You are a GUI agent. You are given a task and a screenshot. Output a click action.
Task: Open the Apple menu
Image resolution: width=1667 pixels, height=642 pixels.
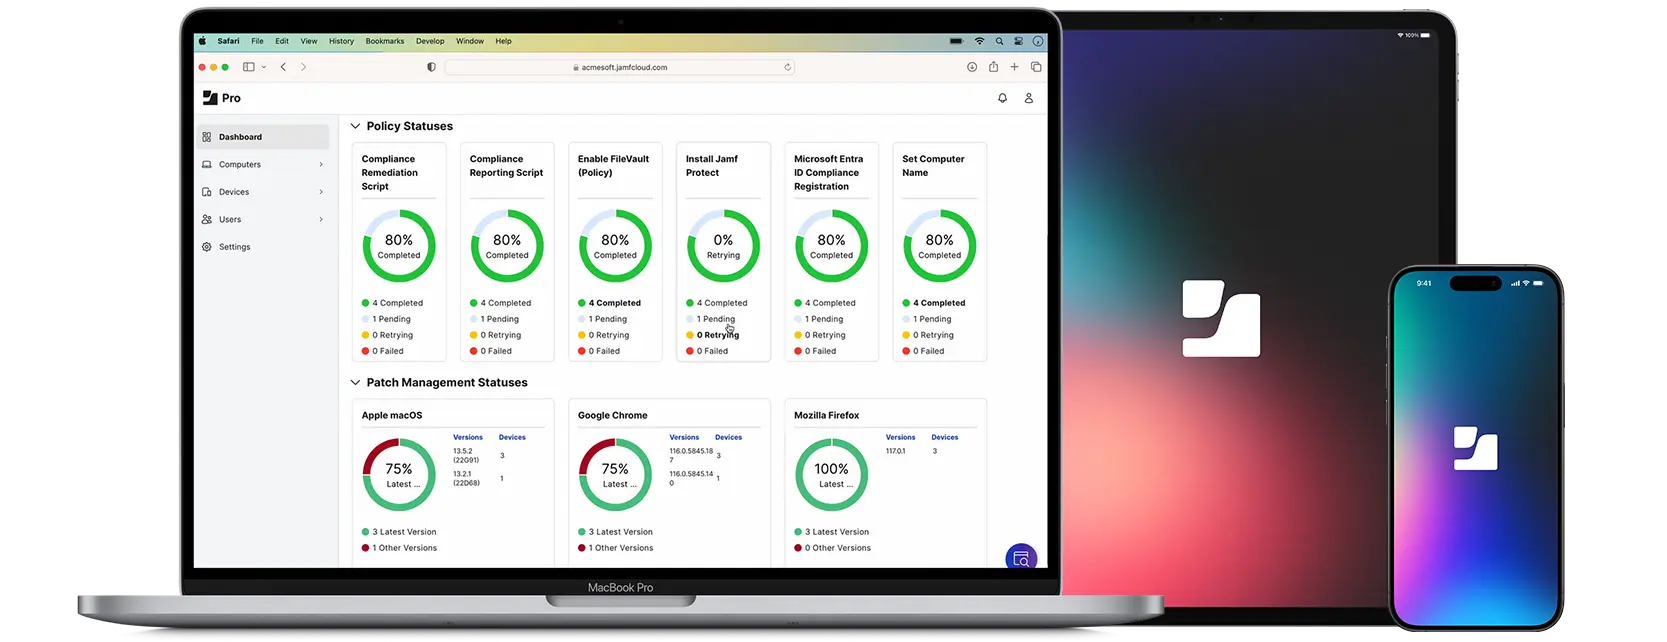tap(202, 41)
